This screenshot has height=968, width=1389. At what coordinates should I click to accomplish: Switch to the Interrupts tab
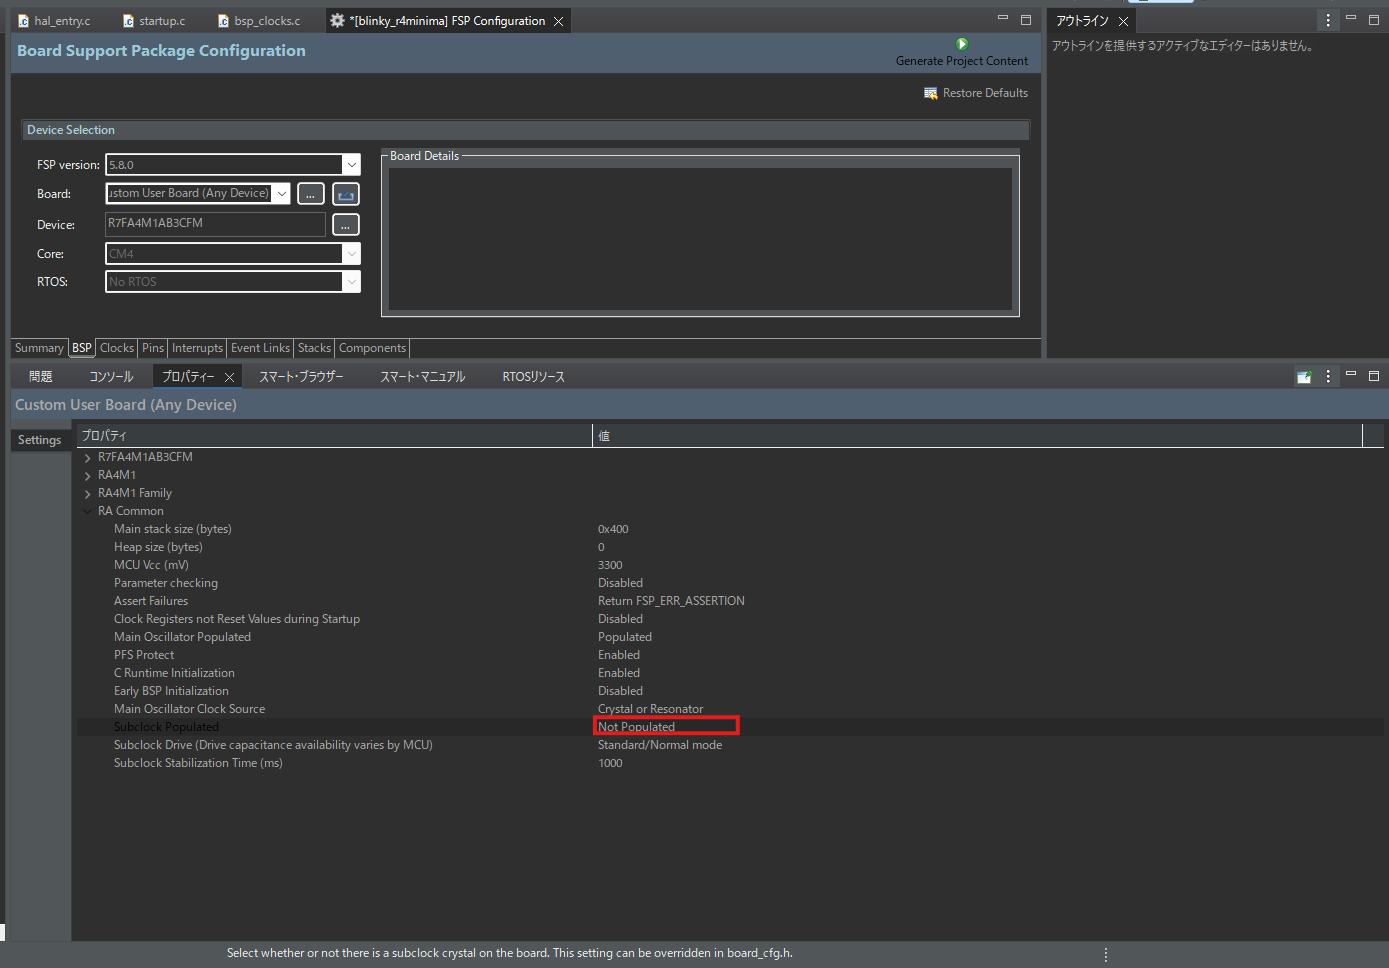(197, 348)
